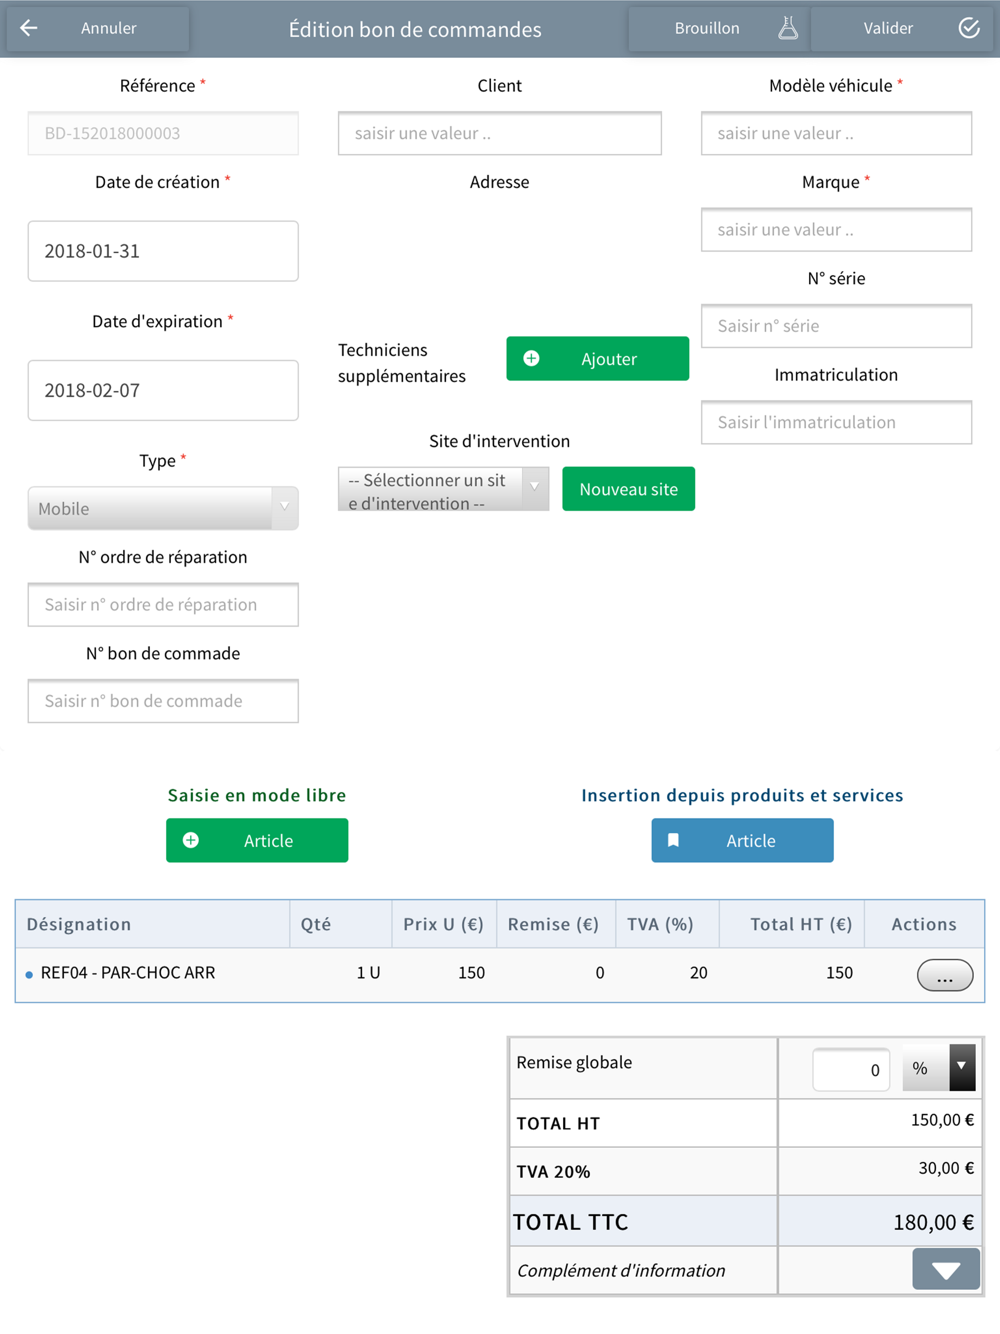Click the Nouveau site button
The width and height of the screenshot is (1000, 1334).
(x=628, y=489)
